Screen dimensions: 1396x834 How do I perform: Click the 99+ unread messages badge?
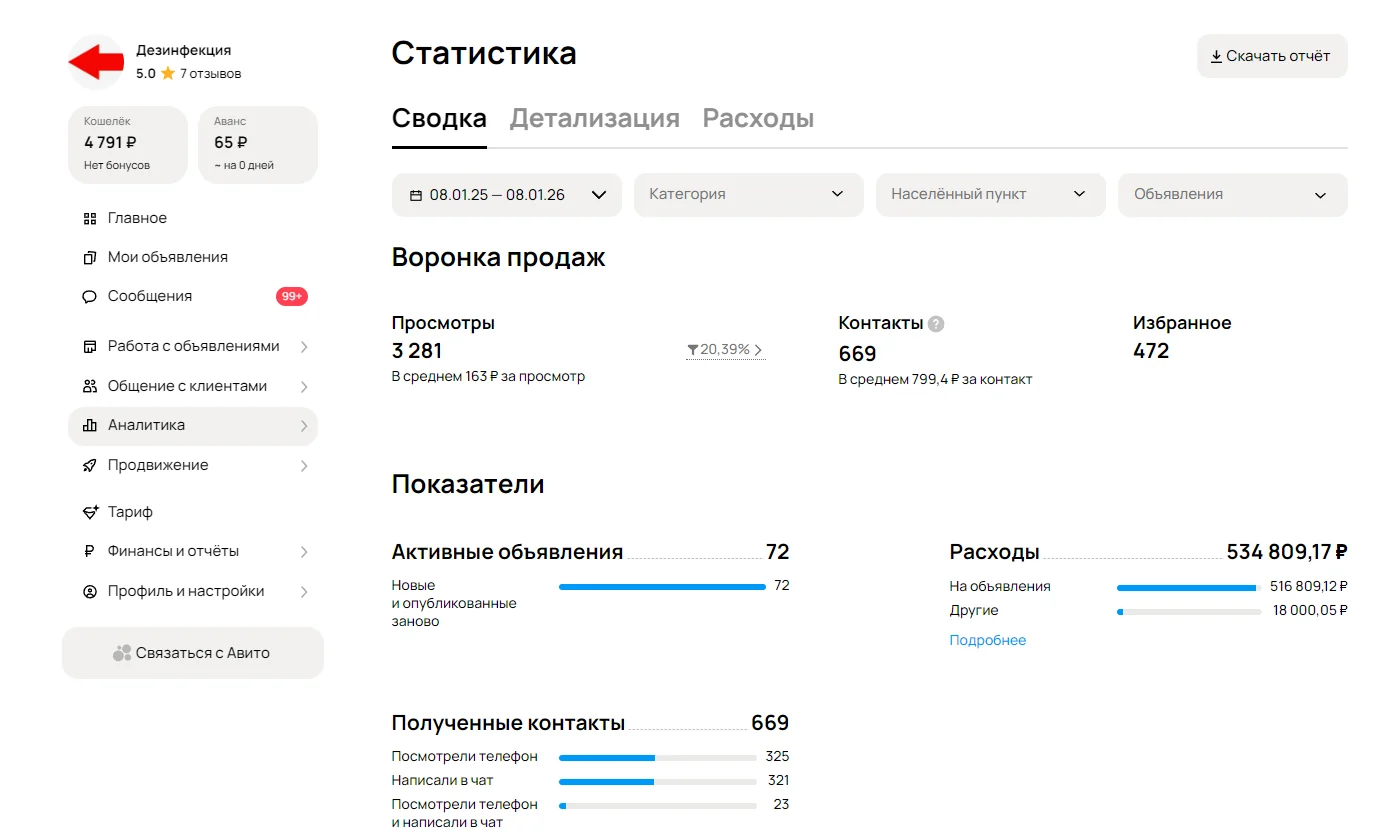[292, 296]
